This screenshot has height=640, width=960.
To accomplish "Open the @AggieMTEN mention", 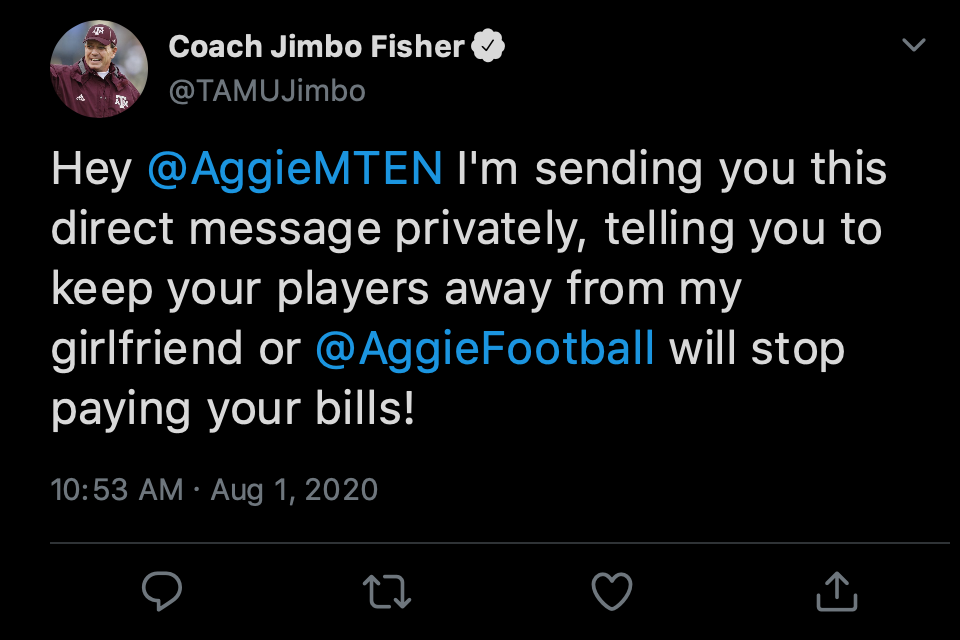I will pos(294,170).
